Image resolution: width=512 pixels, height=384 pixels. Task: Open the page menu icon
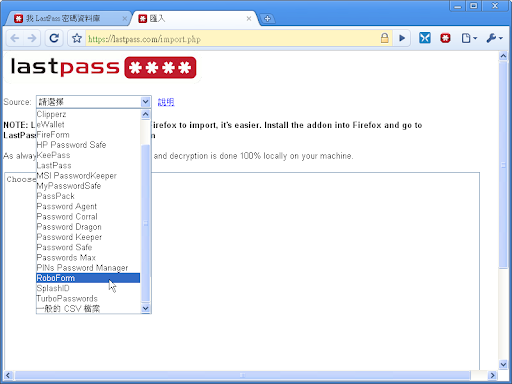(x=469, y=38)
